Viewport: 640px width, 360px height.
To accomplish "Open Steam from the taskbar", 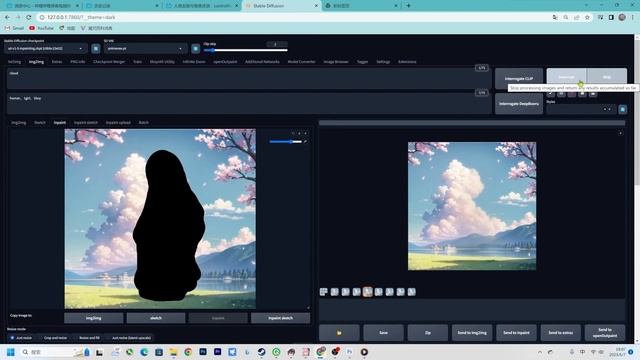I will point(262,352).
